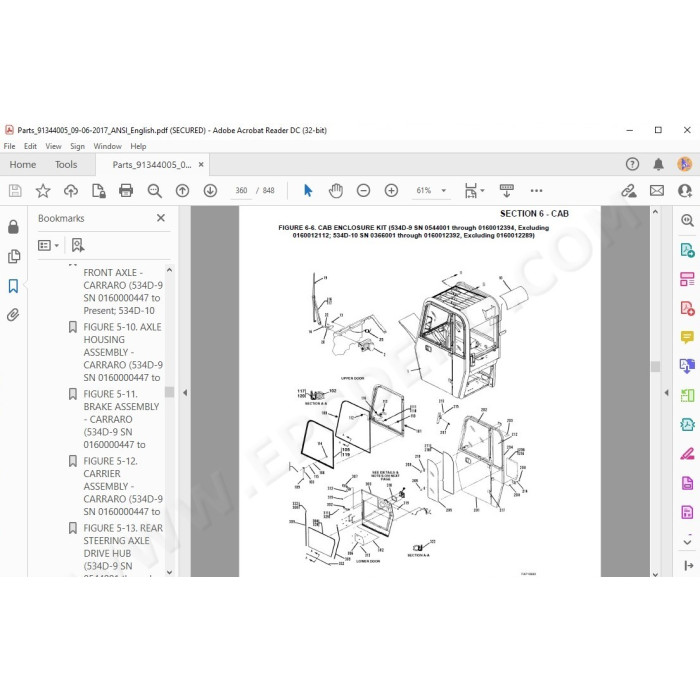Share a link to this file

(629, 191)
